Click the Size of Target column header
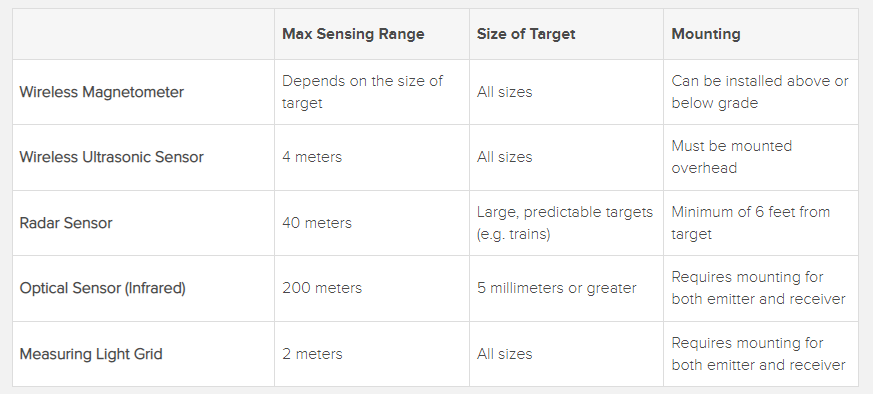Viewport: 873px width, 394px height. tap(526, 34)
